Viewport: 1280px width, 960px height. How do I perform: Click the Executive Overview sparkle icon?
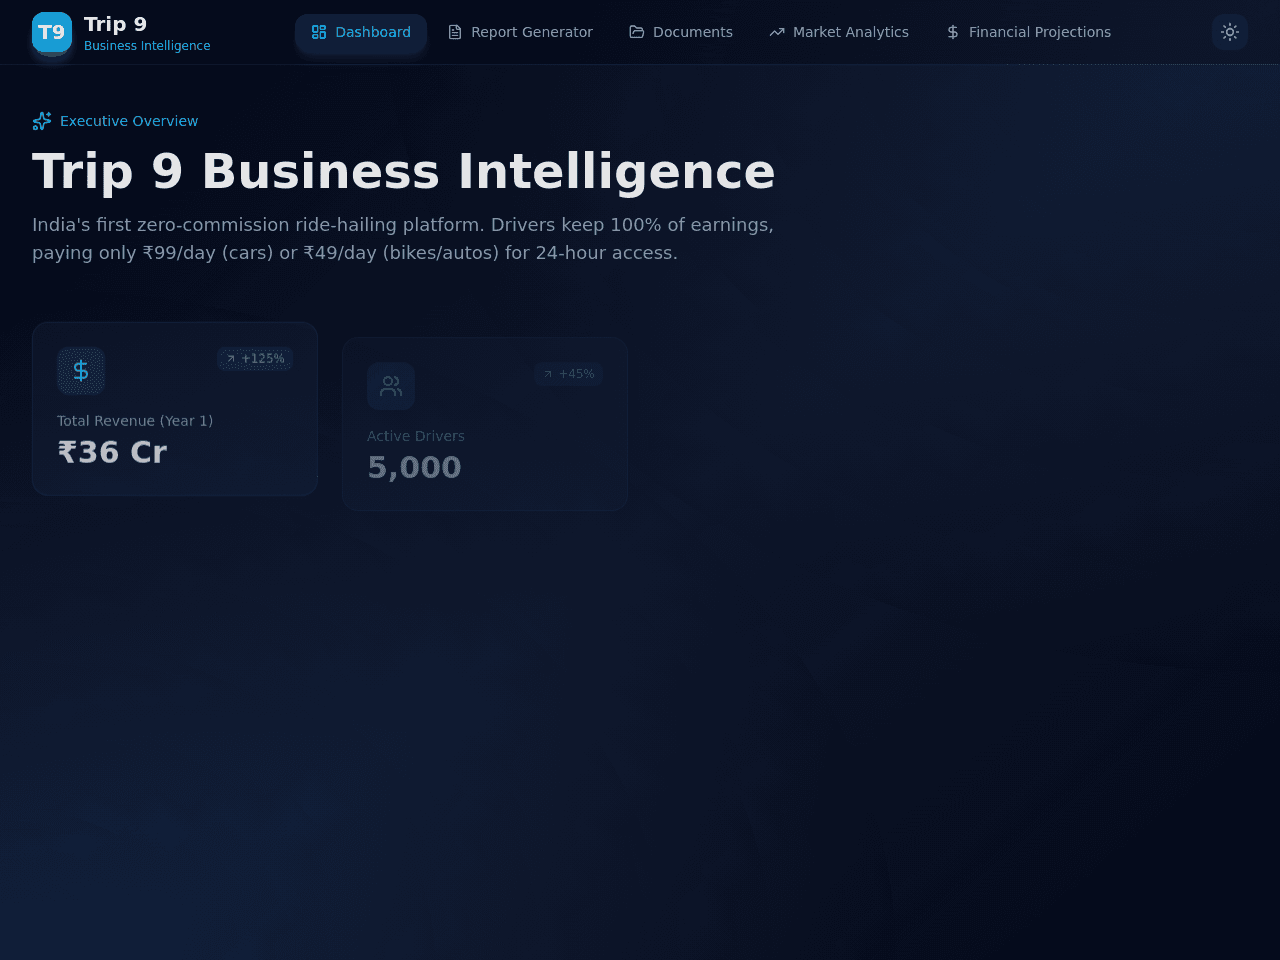point(42,121)
